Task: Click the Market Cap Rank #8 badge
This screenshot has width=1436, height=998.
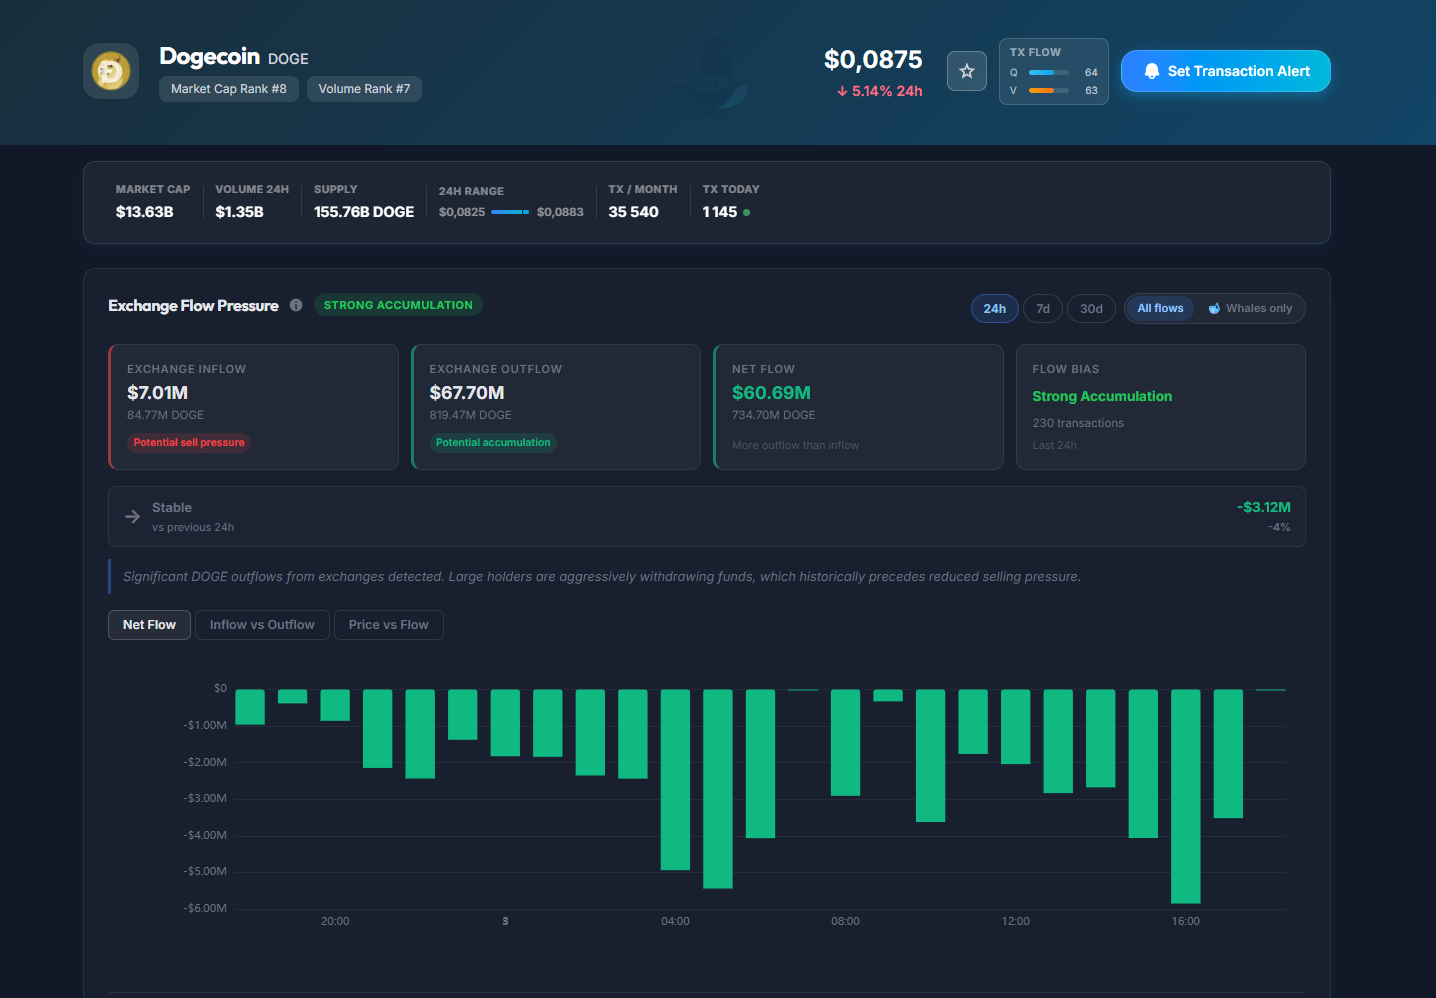Action: pos(229,89)
